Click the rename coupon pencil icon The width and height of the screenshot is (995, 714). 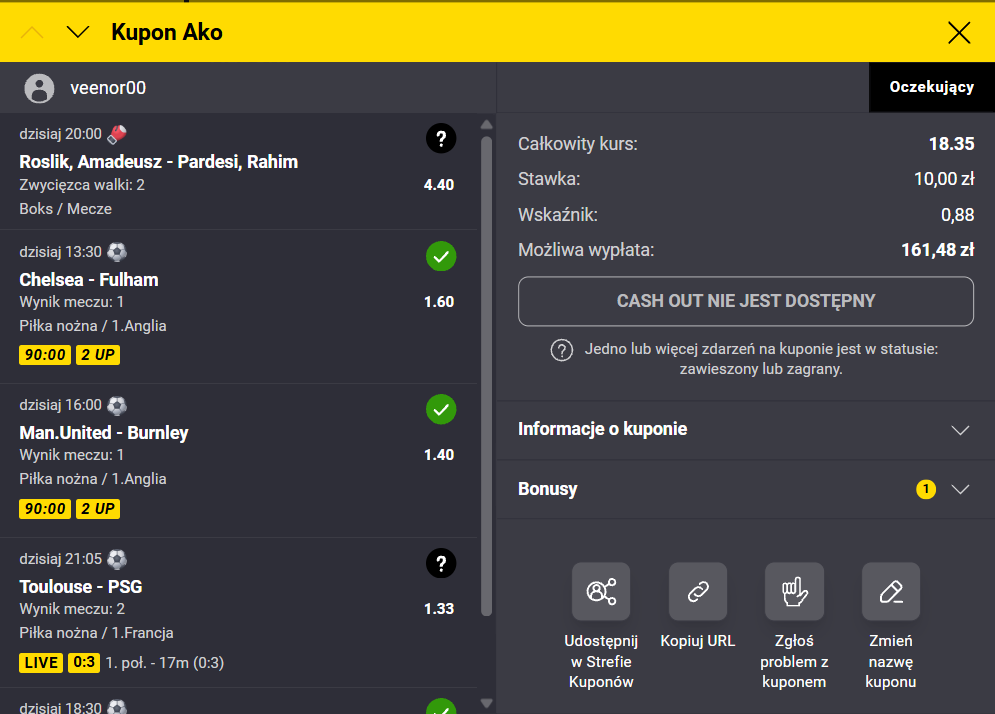[x=890, y=592]
